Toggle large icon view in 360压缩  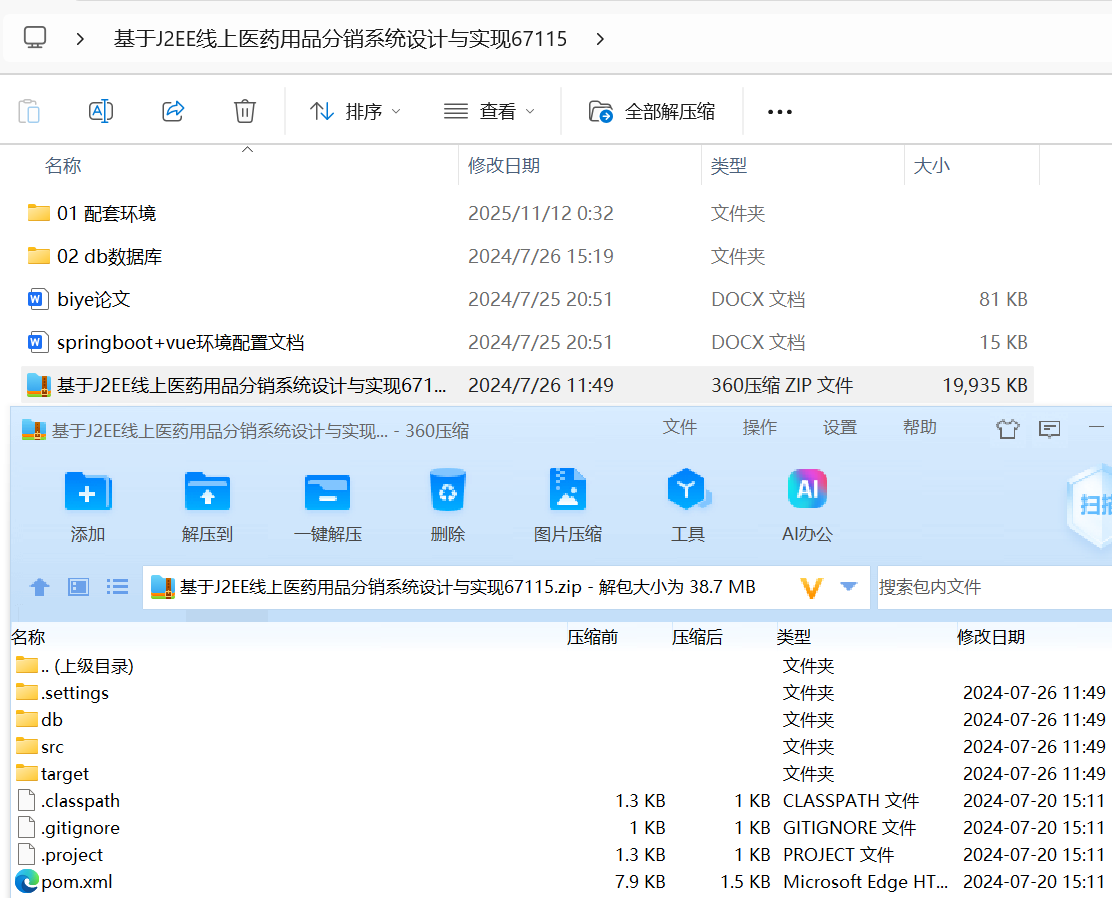pyautogui.click(x=78, y=586)
